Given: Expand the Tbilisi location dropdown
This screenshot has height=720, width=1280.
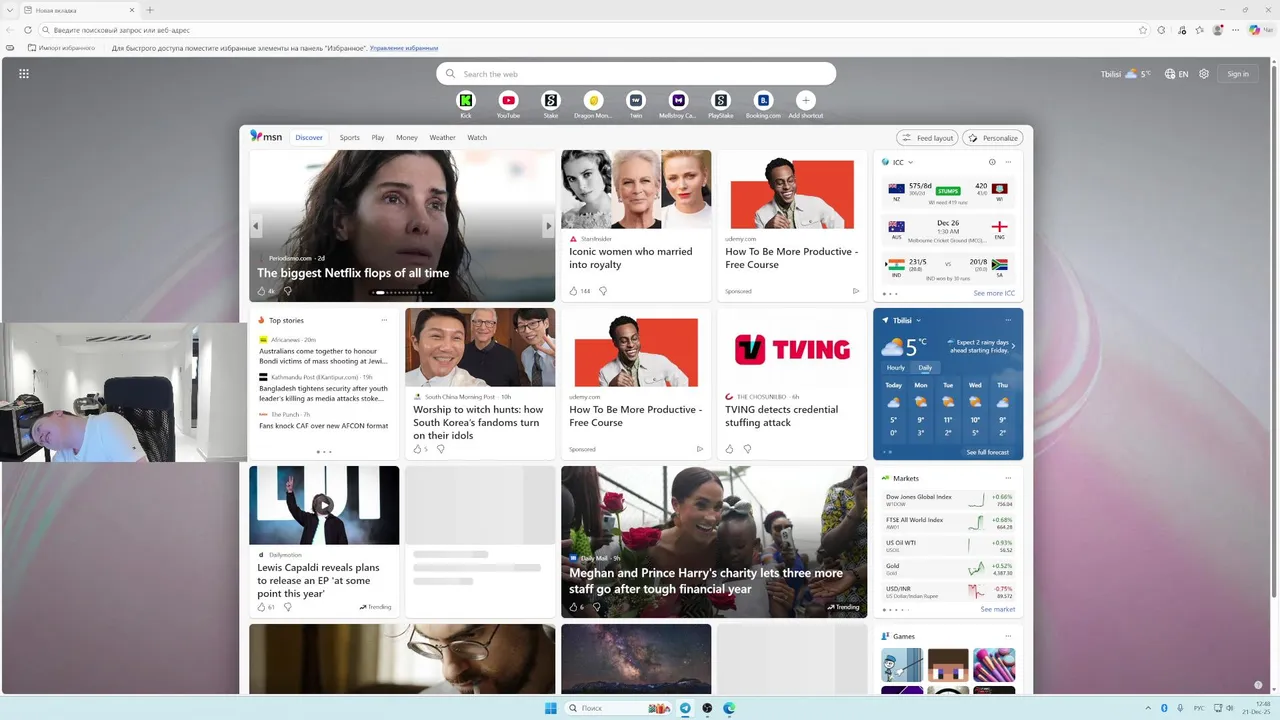Looking at the screenshot, I should tap(918, 320).
